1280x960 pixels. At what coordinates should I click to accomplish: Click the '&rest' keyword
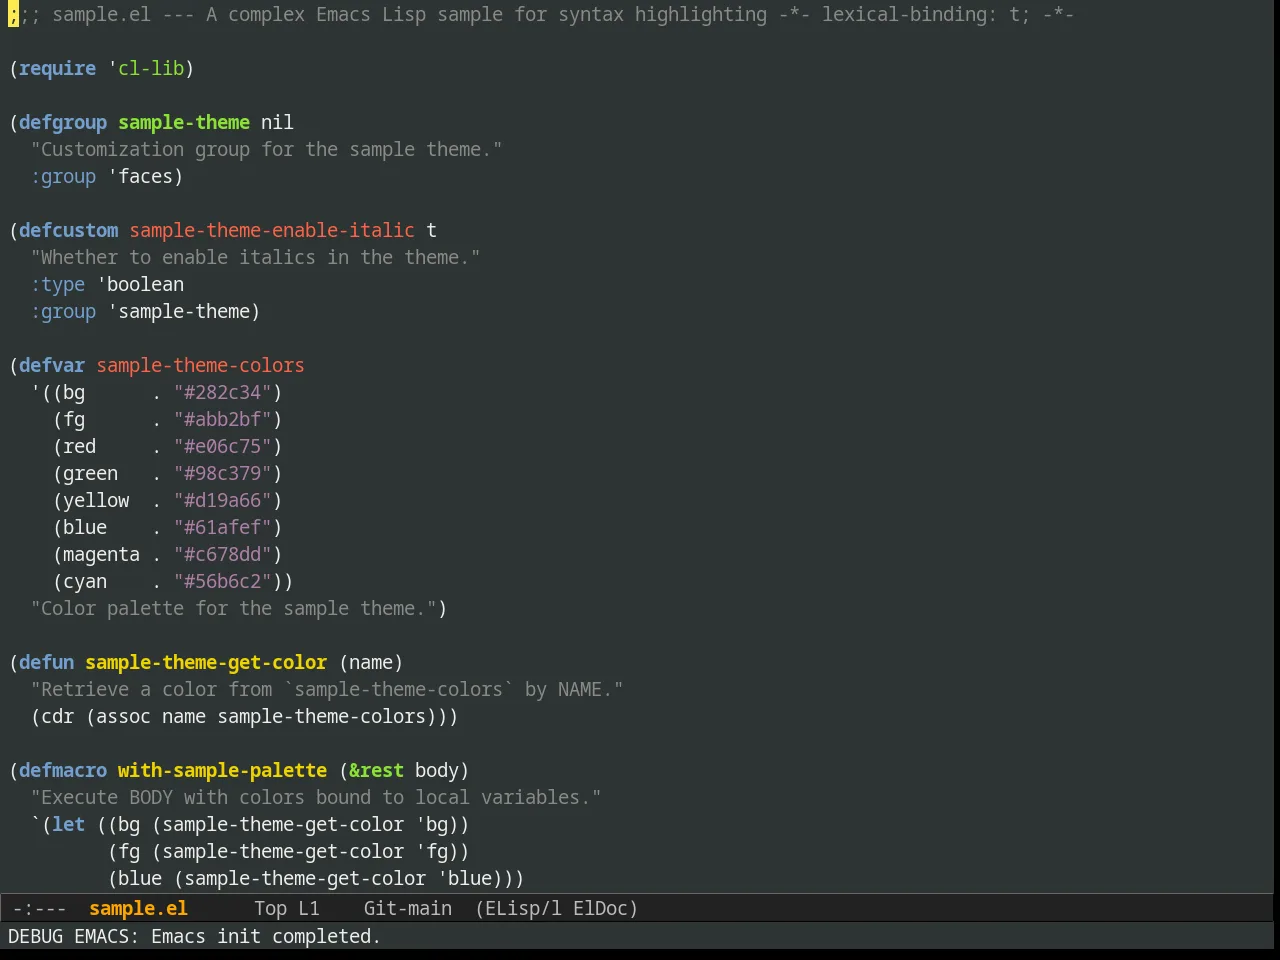pyautogui.click(x=376, y=770)
